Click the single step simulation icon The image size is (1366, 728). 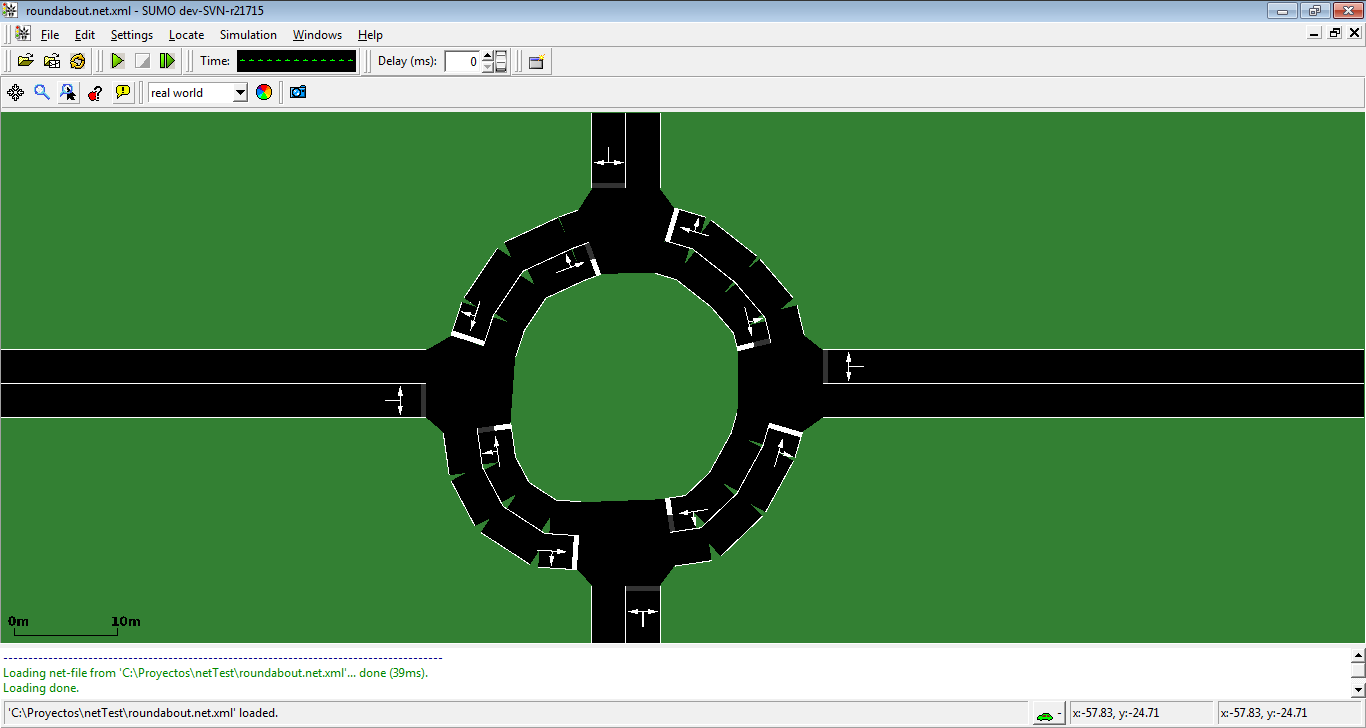[167, 61]
